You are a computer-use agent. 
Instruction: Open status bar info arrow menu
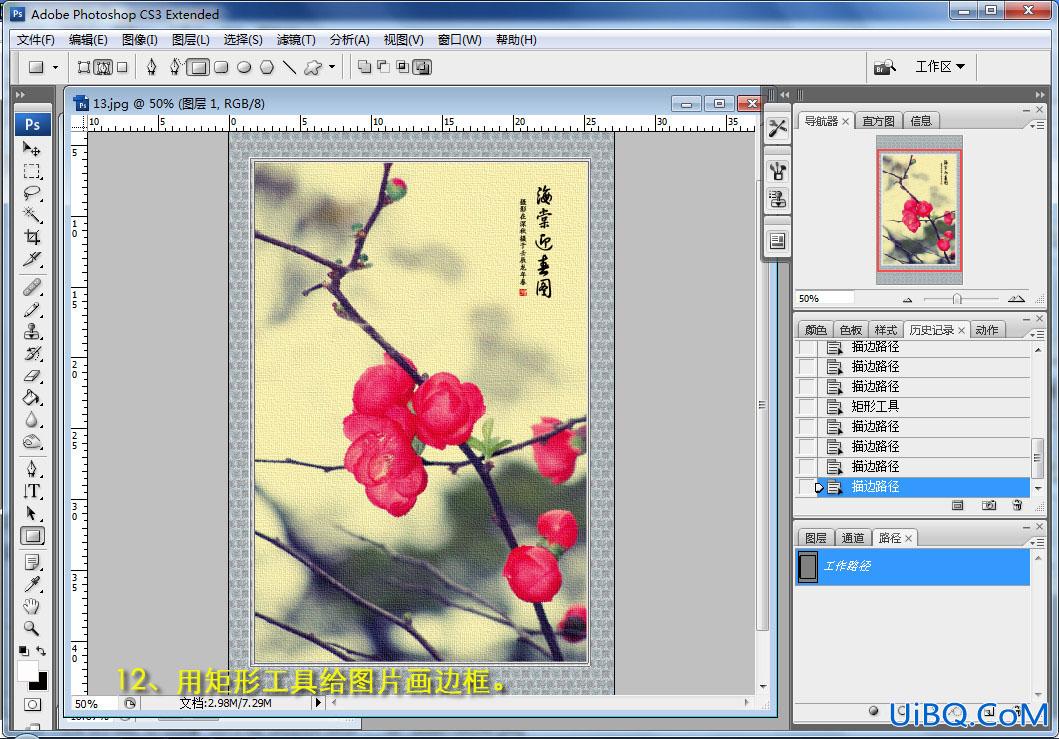[318, 703]
